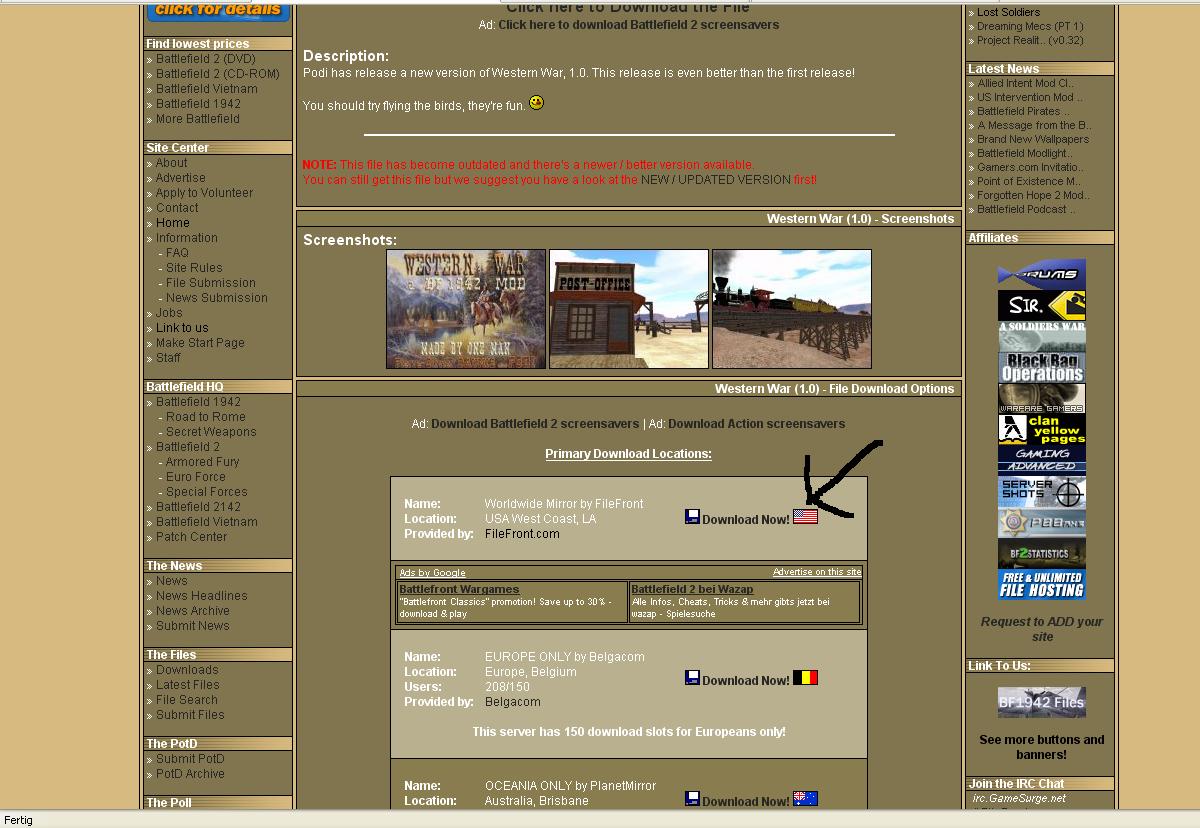Click Download Now for Belgacom Europe mirror
Image resolution: width=1200 pixels, height=828 pixels.
[745, 680]
